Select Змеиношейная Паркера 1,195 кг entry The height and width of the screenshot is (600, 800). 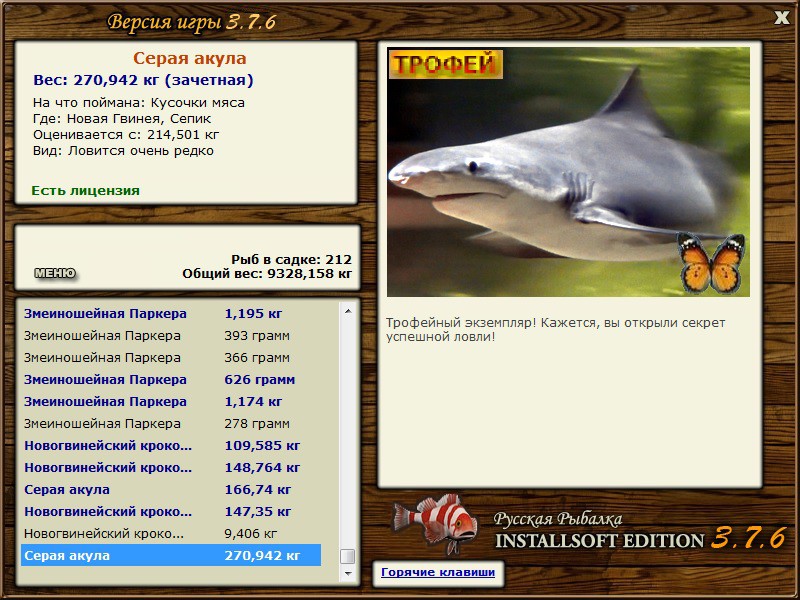171,313
